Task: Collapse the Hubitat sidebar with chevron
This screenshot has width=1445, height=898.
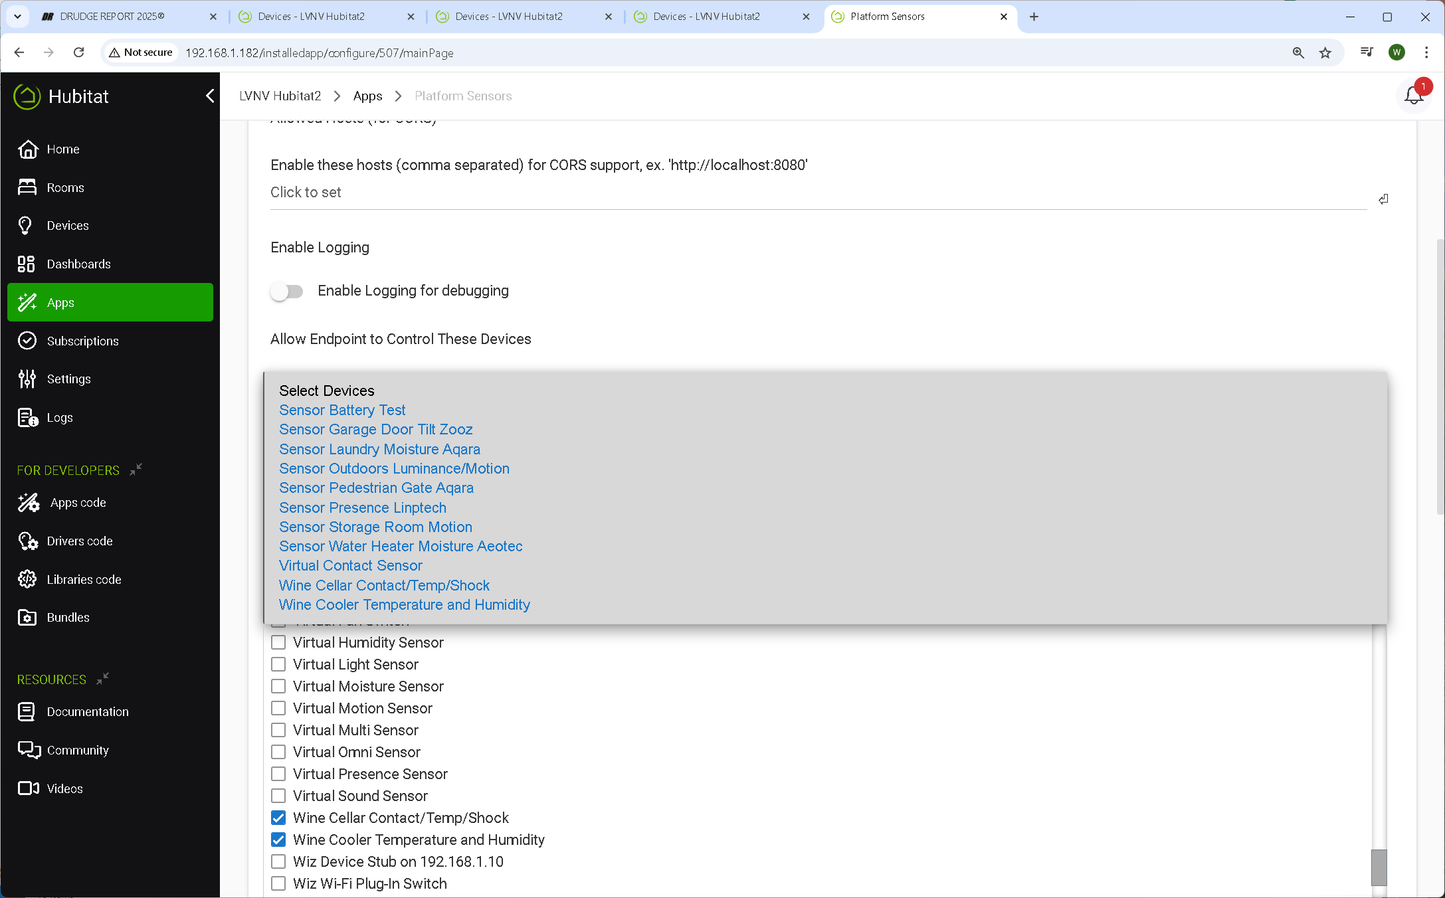Action: click(210, 96)
